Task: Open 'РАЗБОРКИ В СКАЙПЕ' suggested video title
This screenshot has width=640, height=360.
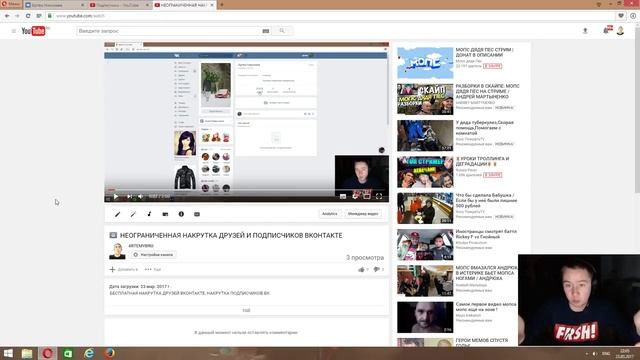Action: point(487,91)
